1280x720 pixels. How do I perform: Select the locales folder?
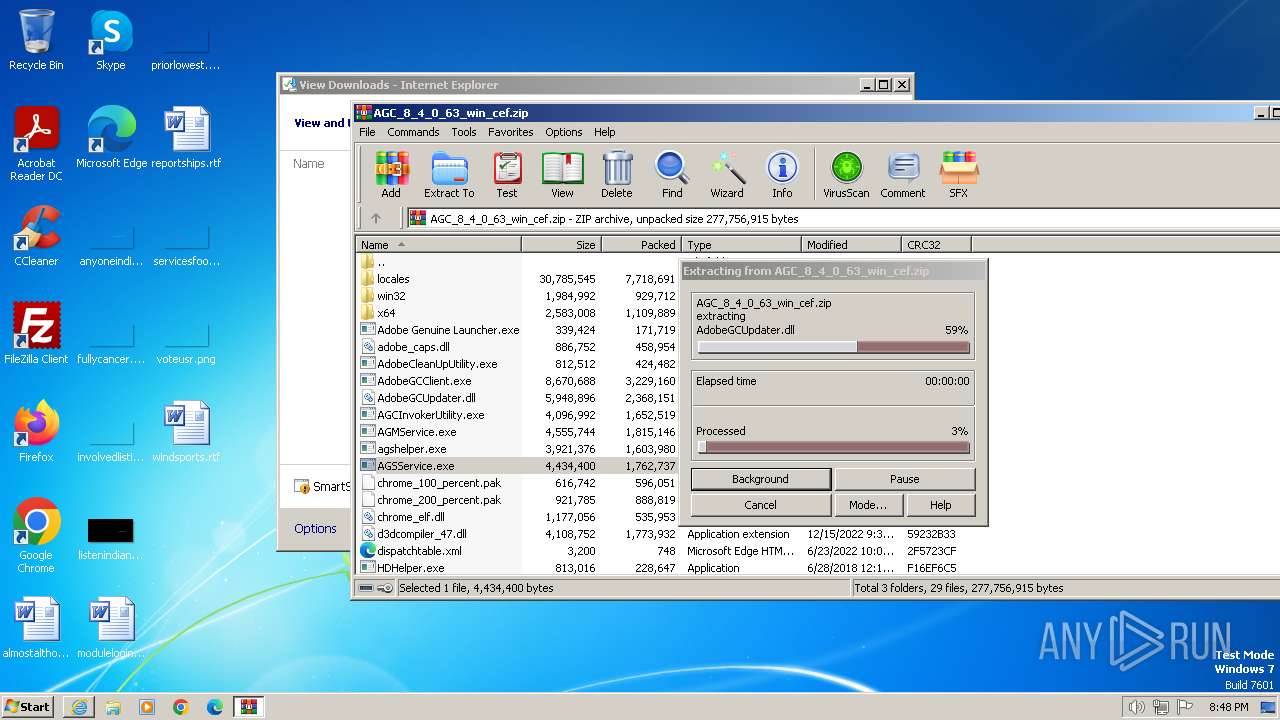[x=393, y=279]
